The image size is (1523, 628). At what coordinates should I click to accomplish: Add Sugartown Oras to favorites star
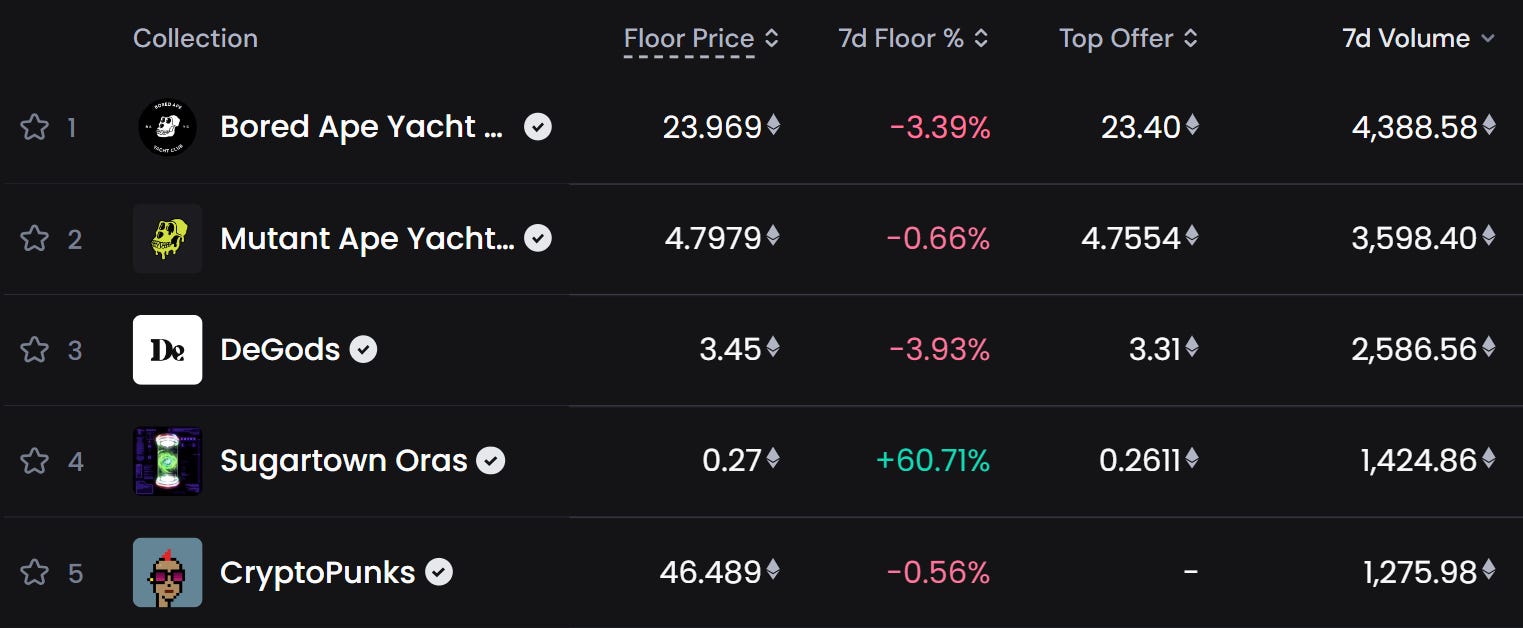(34, 460)
